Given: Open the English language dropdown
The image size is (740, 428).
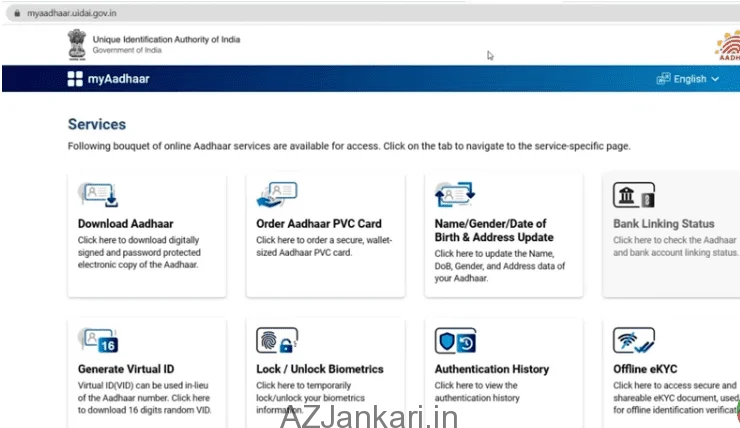Looking at the screenshot, I should (x=688, y=79).
